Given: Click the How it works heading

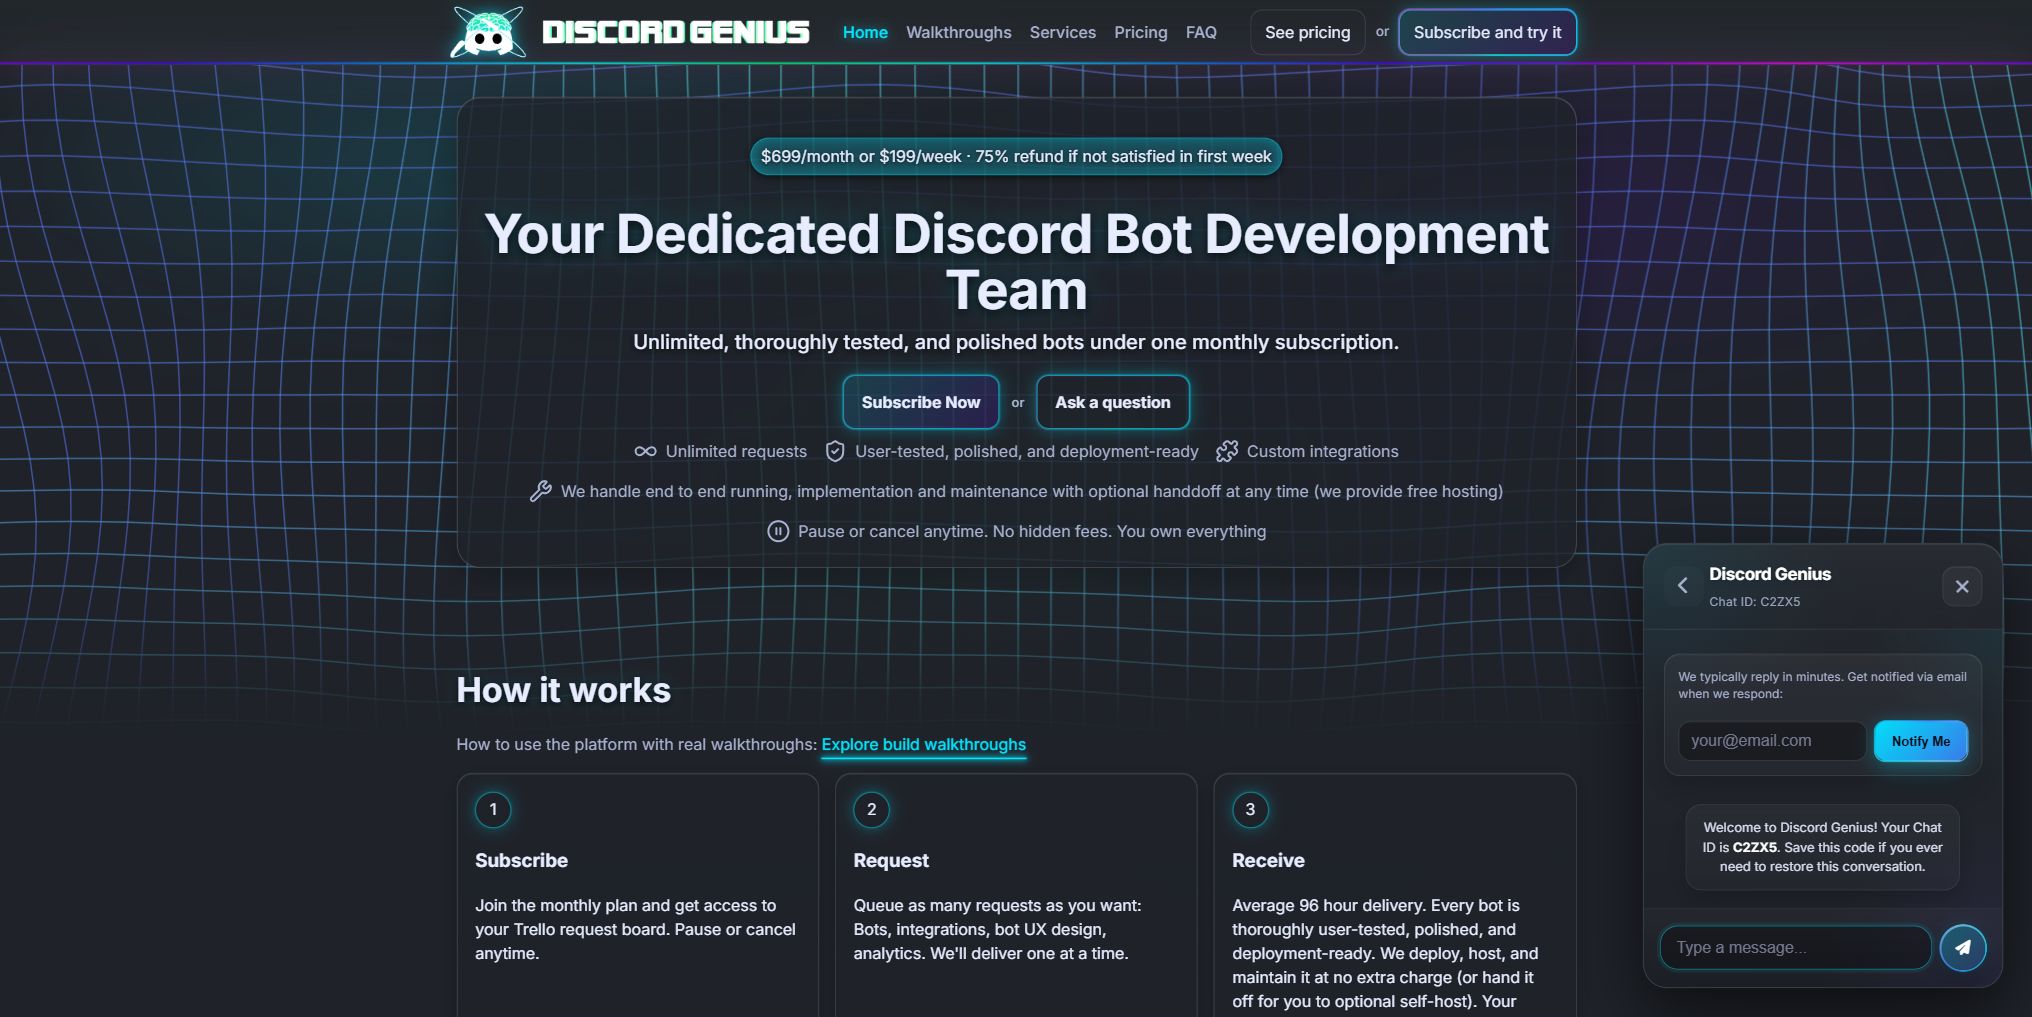Looking at the screenshot, I should pyautogui.click(x=563, y=690).
